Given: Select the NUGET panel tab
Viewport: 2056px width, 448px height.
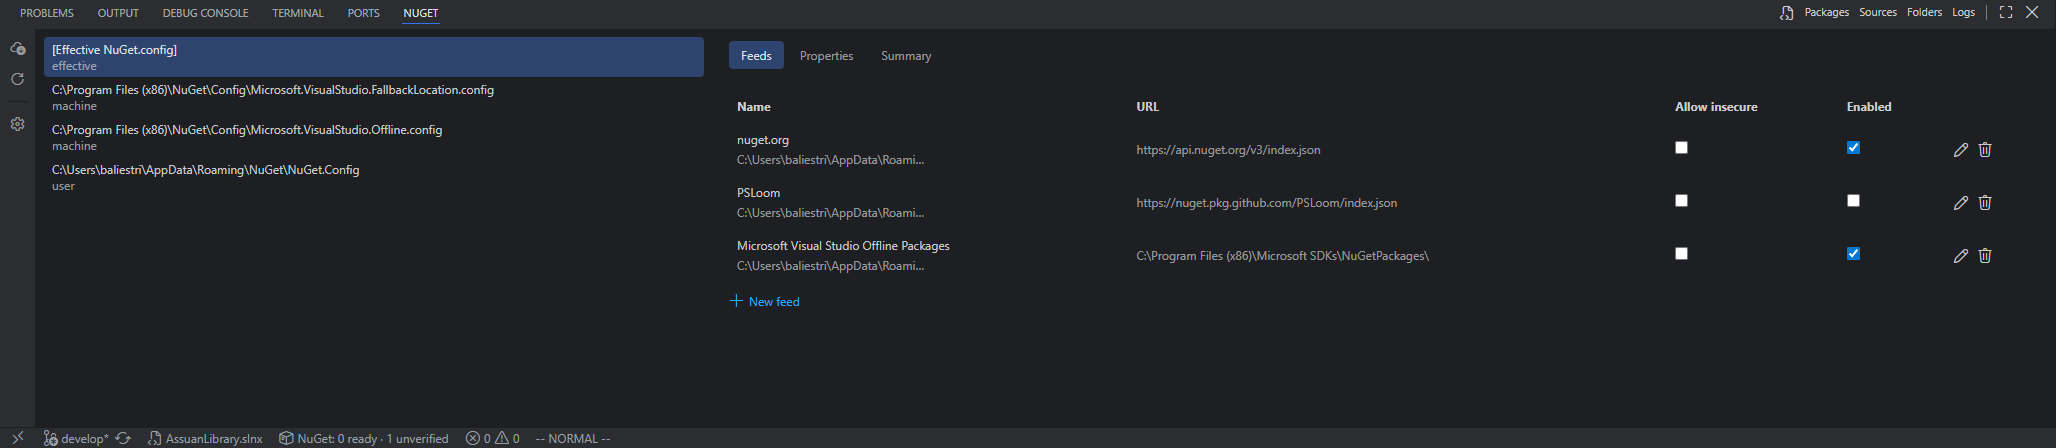Looking at the screenshot, I should tap(420, 13).
